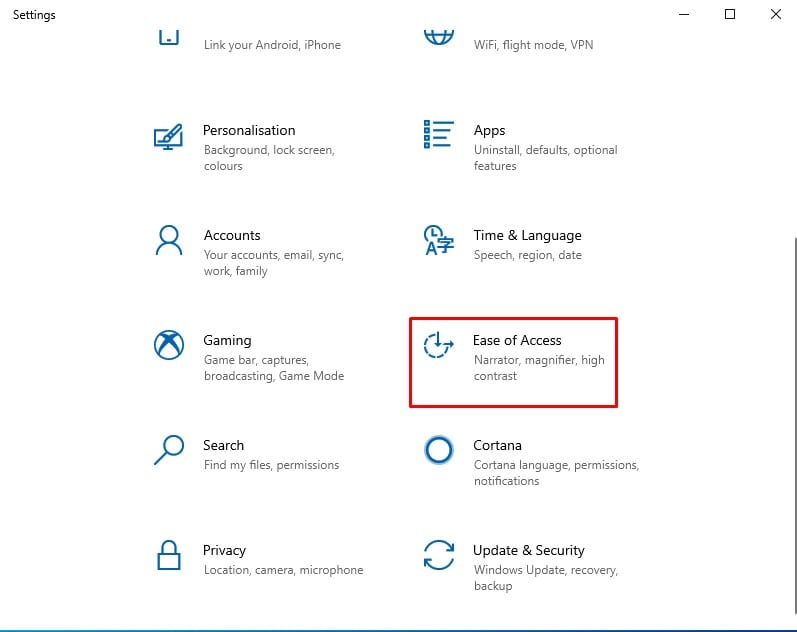Screen dimensions: 797x632
Task: Select the Time & Language title
Action: coord(528,235)
